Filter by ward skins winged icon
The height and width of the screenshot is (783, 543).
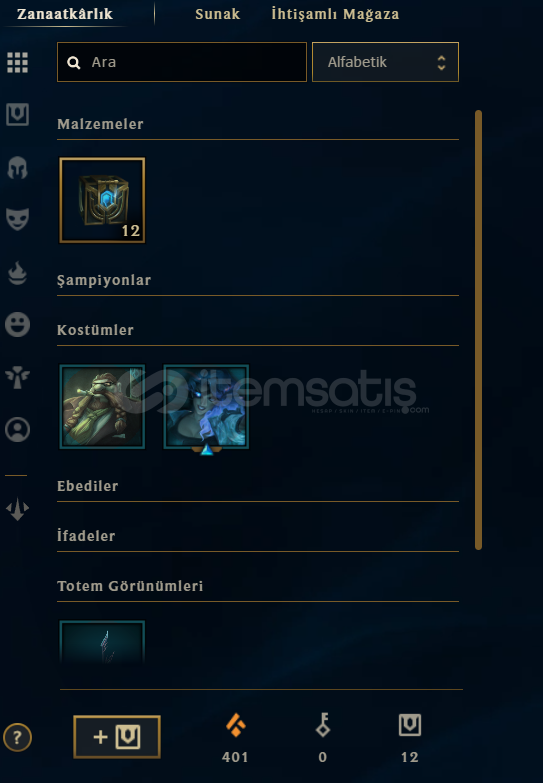click(17, 377)
